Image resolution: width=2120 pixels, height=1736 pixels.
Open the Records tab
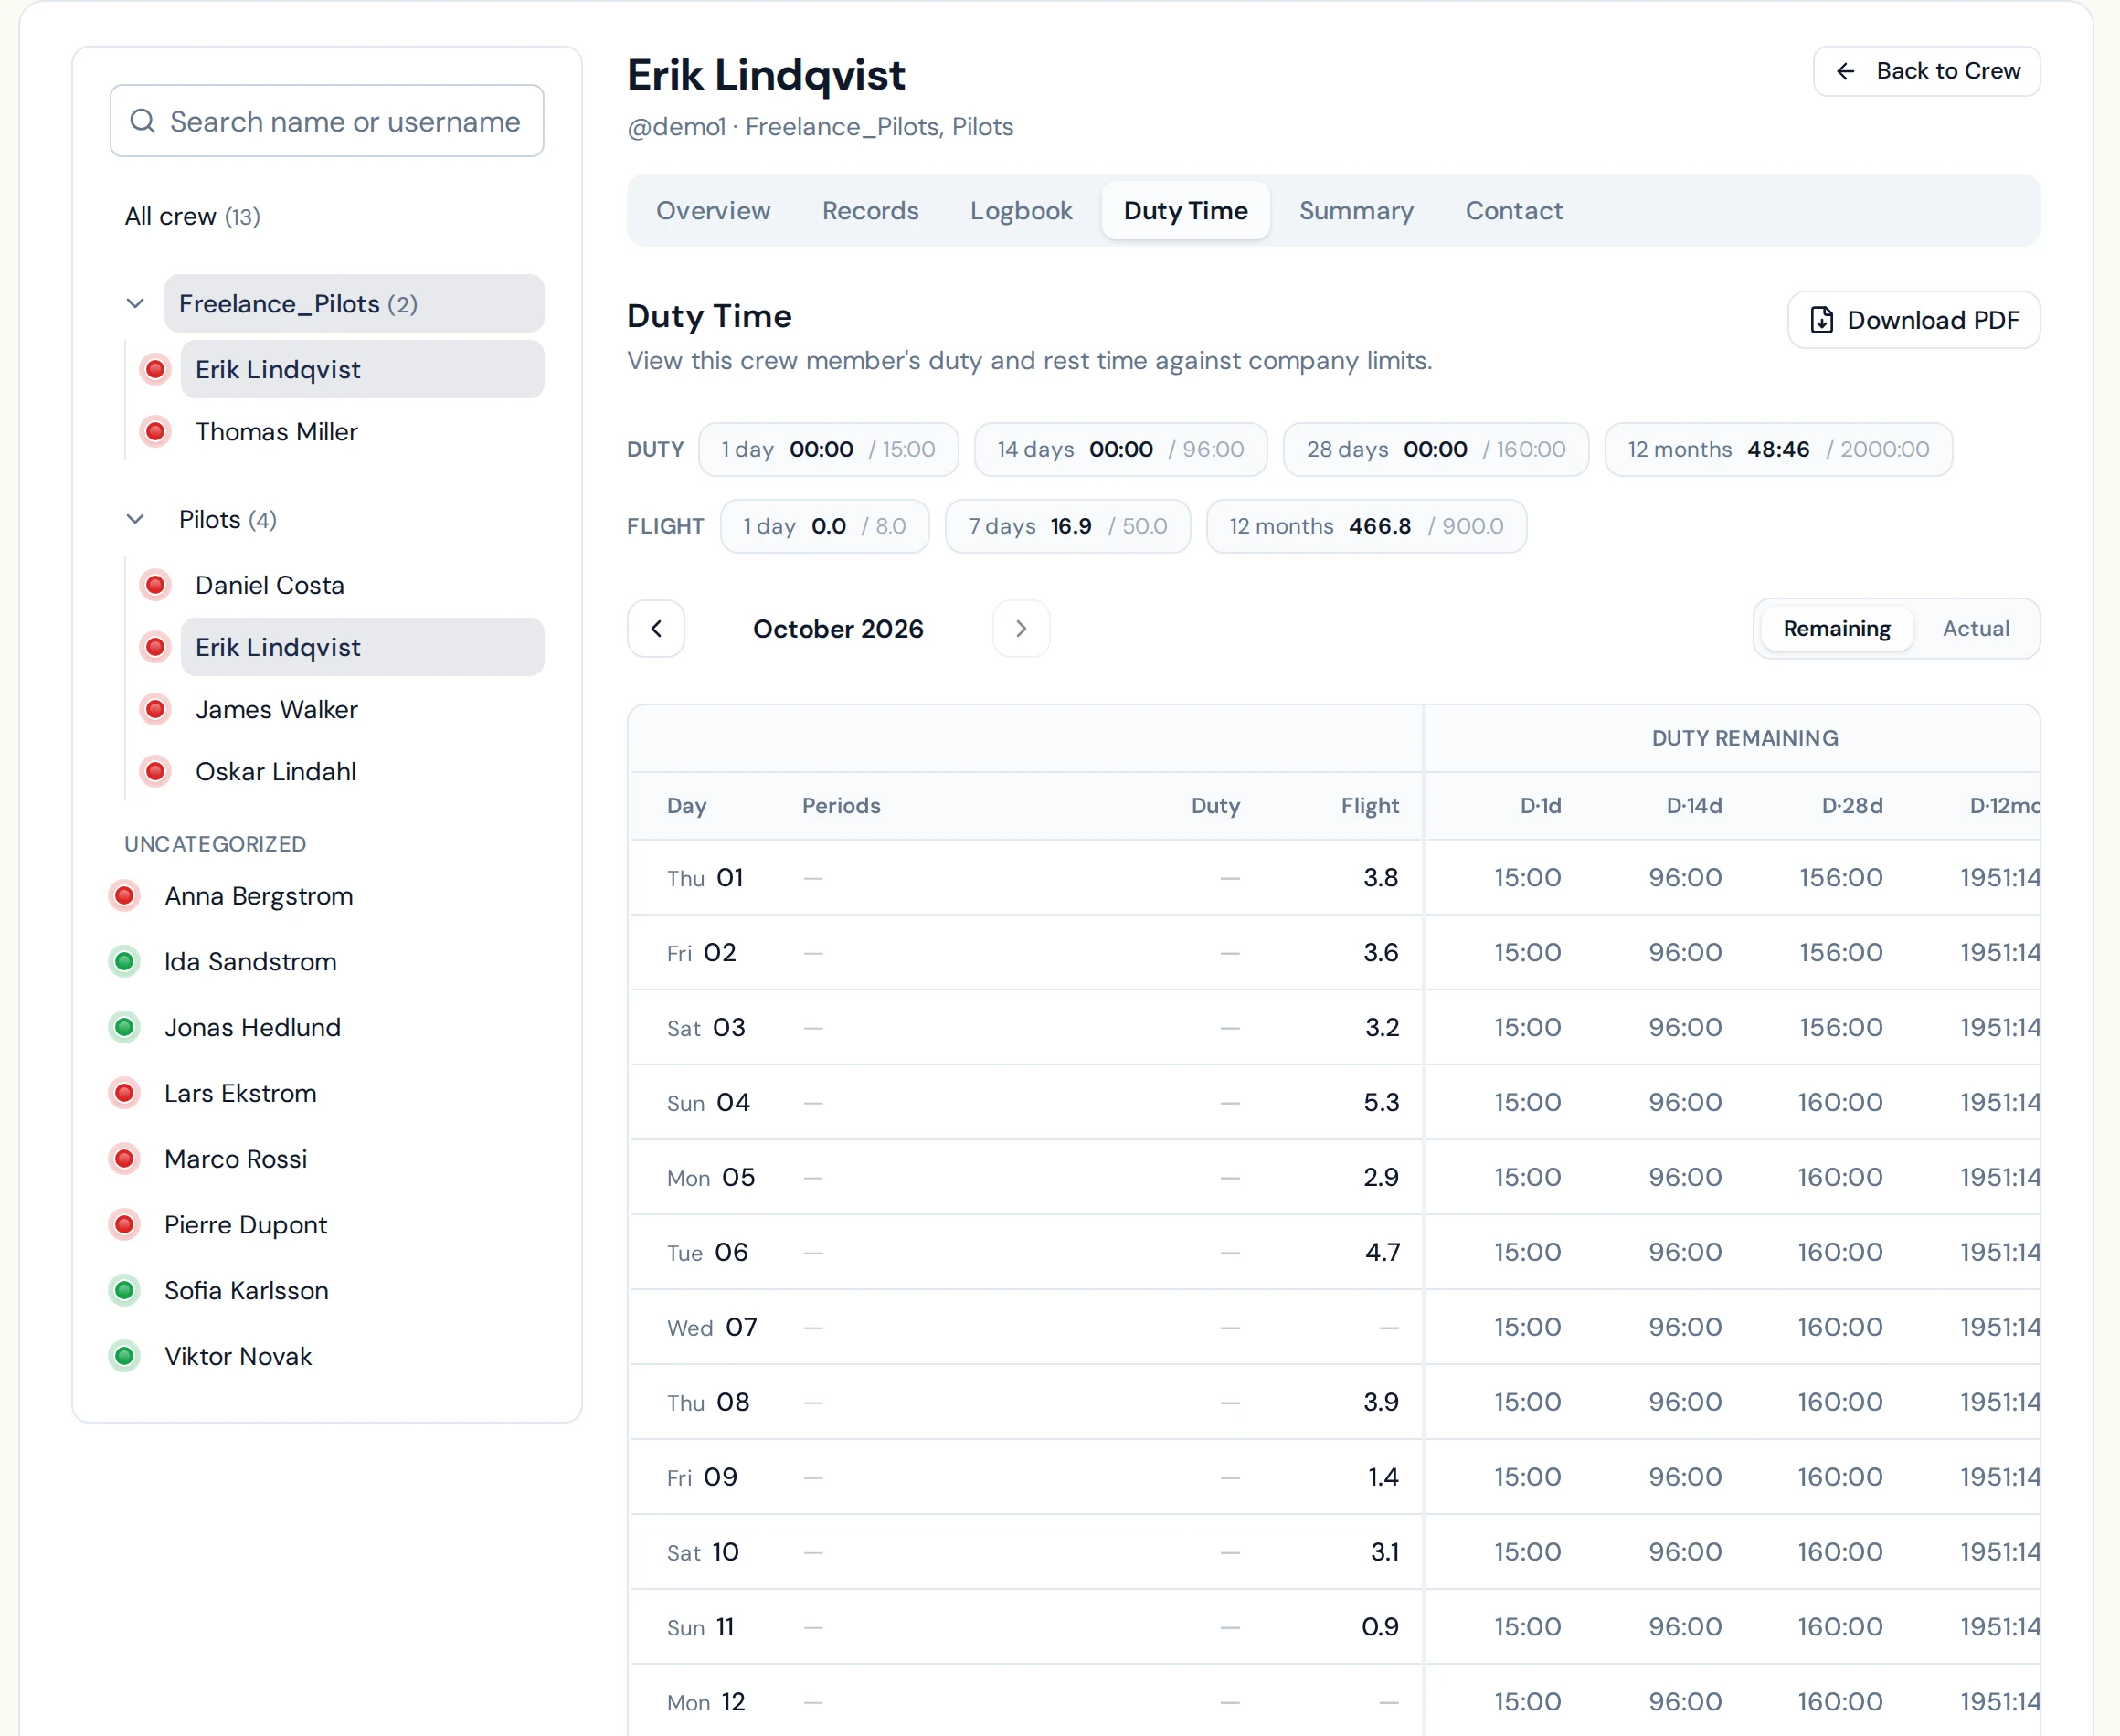870,210
